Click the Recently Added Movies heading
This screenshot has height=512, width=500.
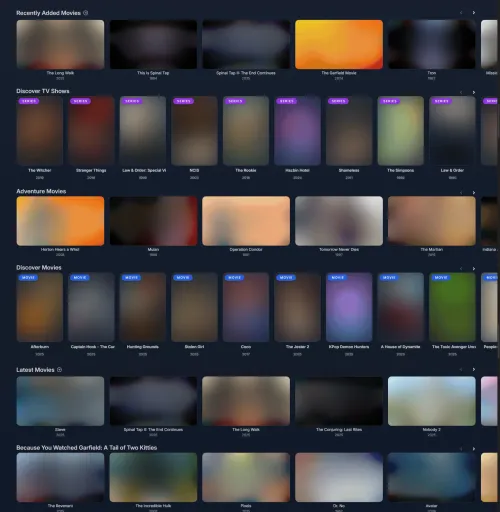pyautogui.click(x=48, y=13)
